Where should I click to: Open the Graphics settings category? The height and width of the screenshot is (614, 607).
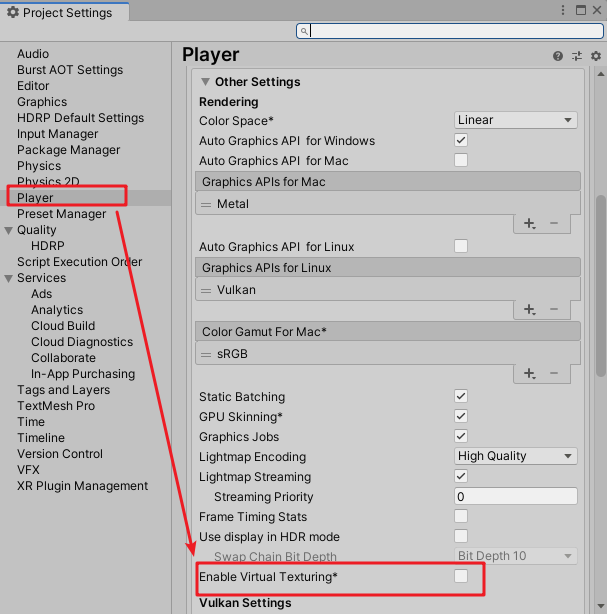tap(42, 102)
